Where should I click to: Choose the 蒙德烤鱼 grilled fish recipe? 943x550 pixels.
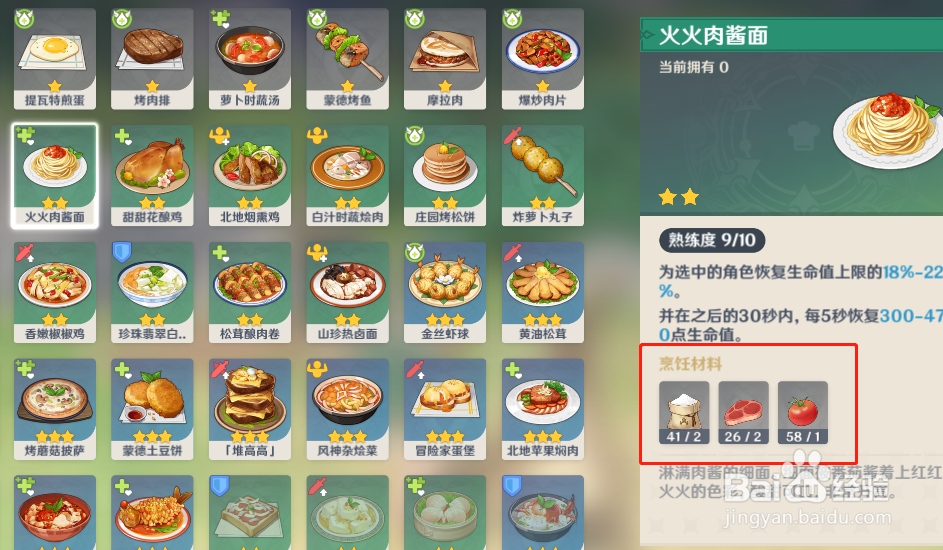click(348, 59)
